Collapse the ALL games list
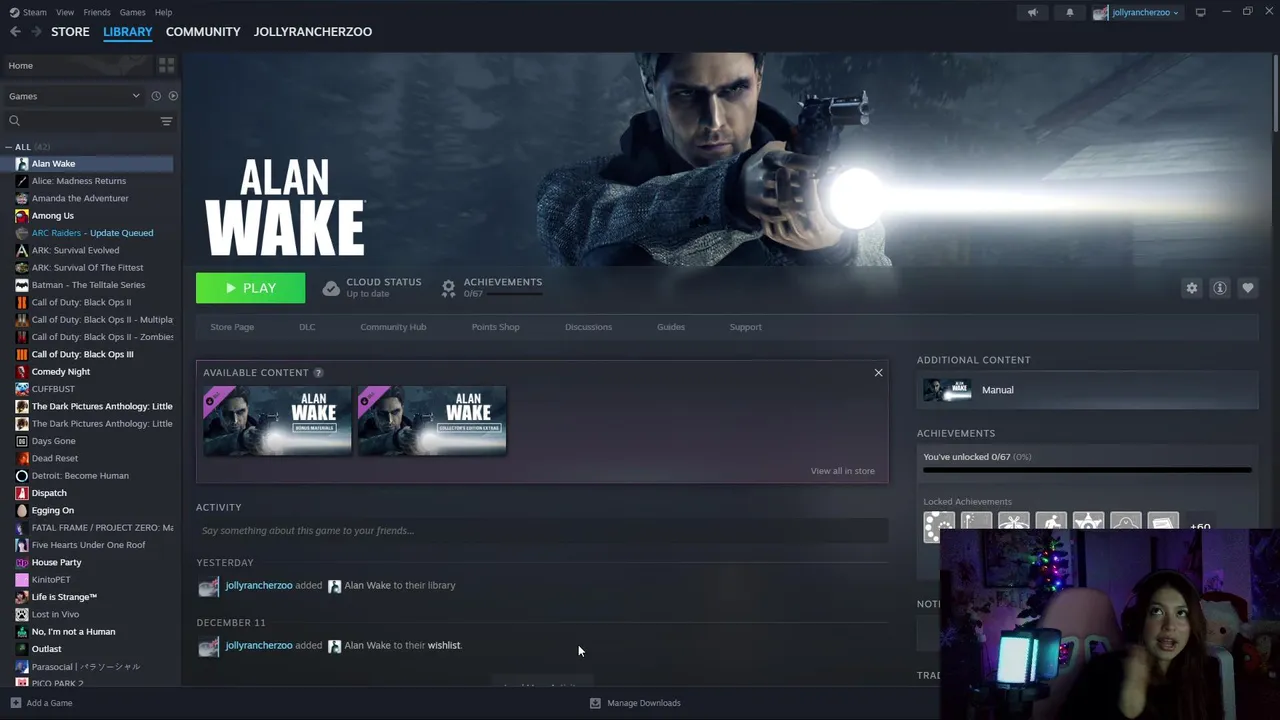This screenshot has height=720, width=1280. 9,147
